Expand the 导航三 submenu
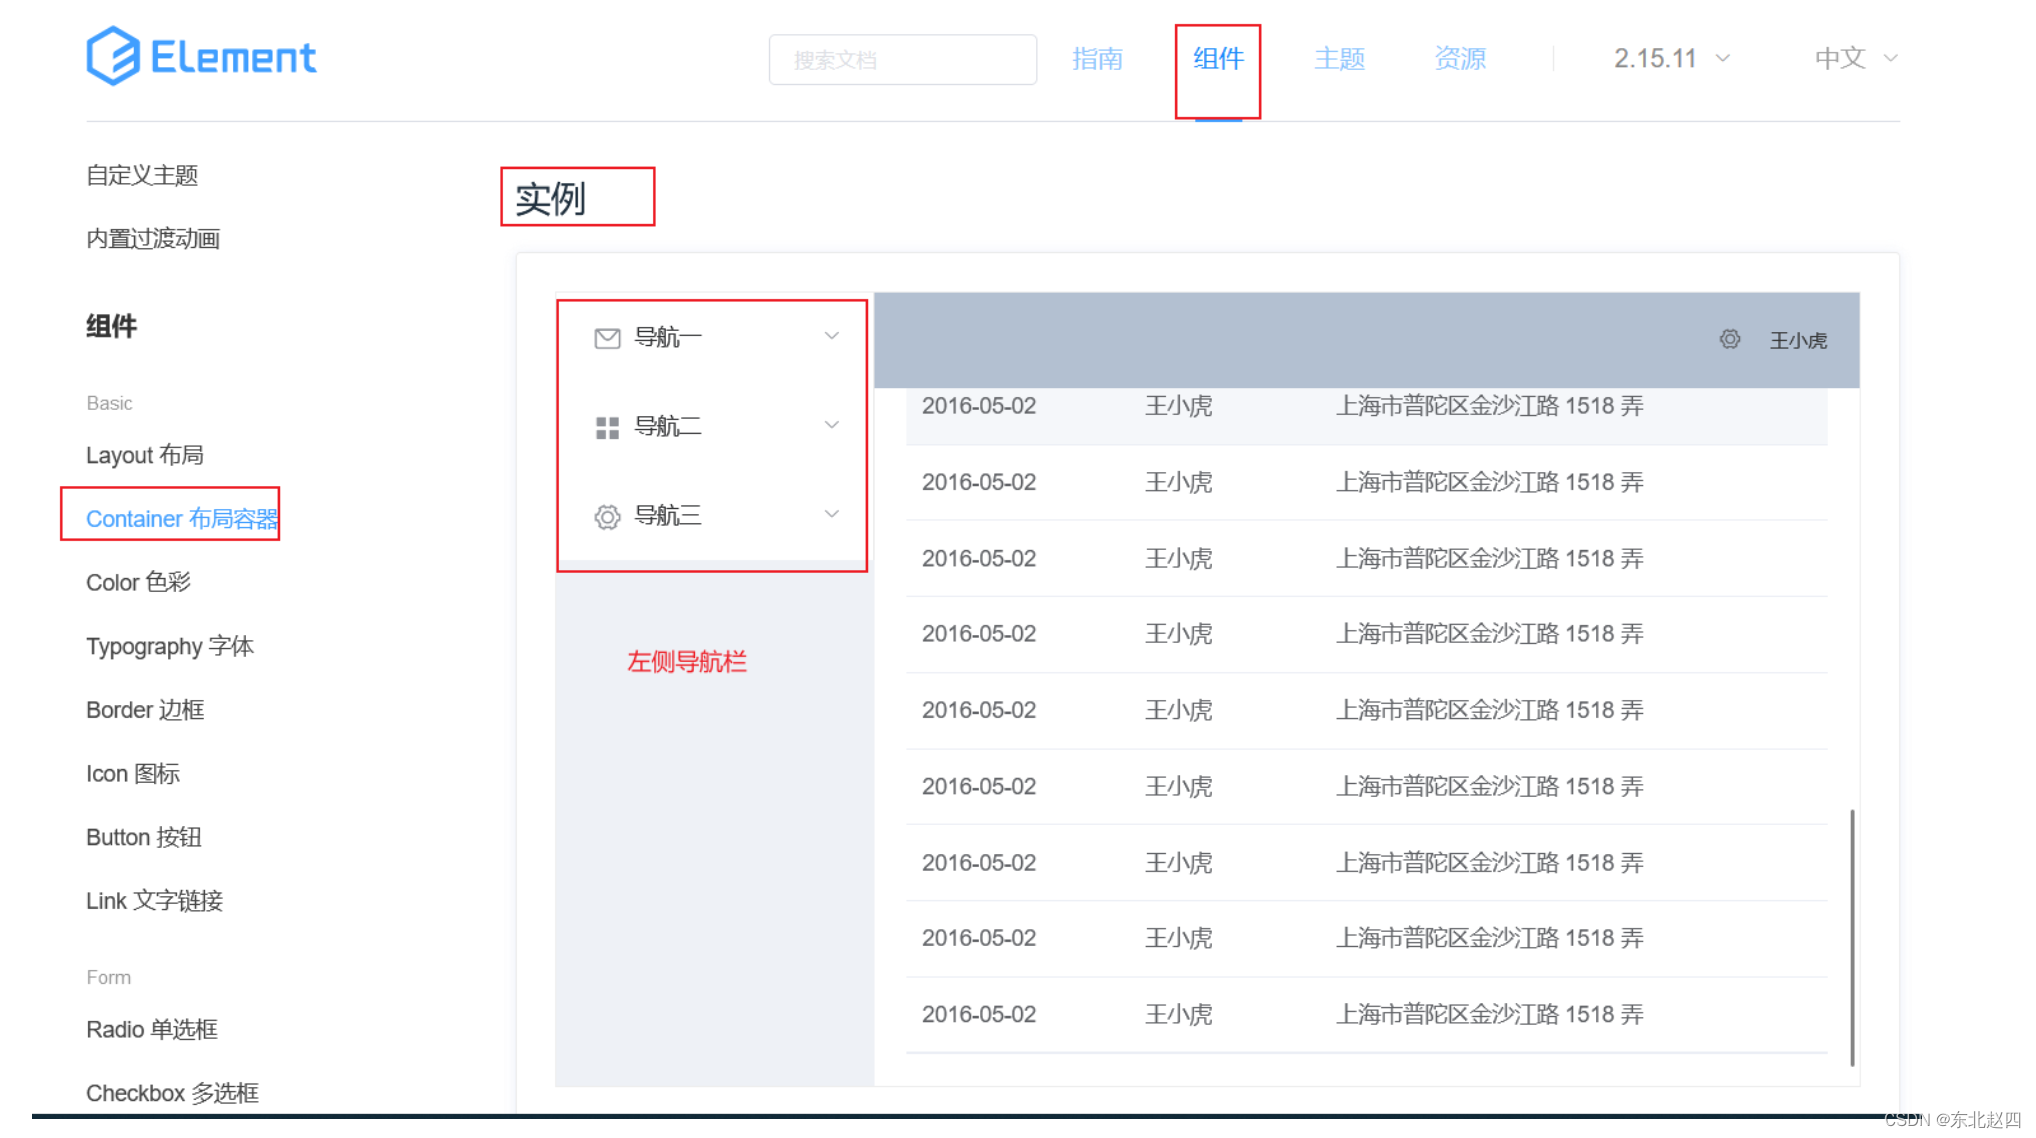Viewport: 2036px width, 1138px height. point(832,514)
